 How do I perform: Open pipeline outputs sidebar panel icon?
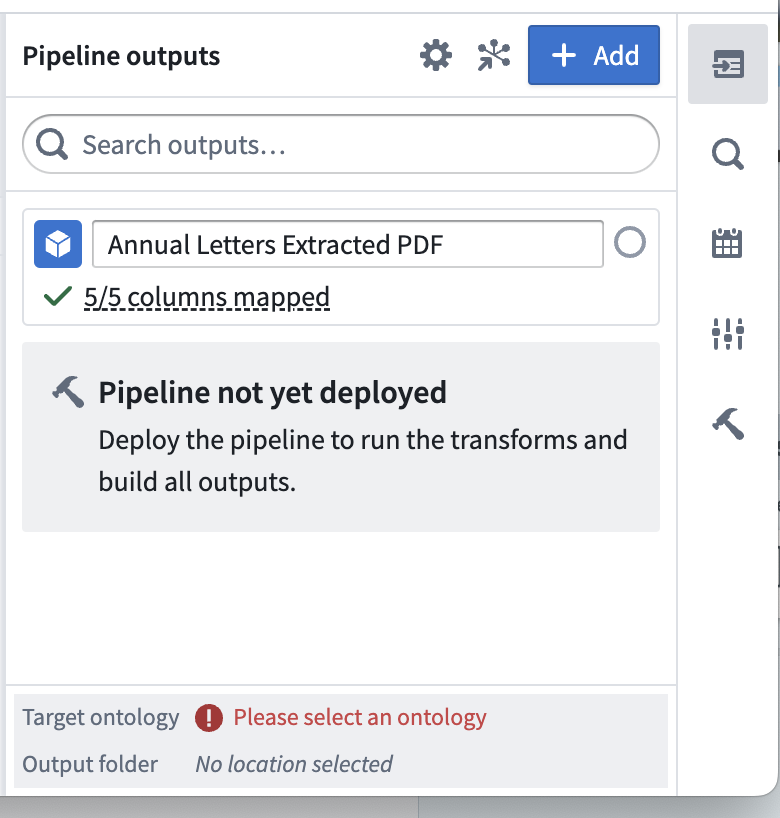coord(728,64)
